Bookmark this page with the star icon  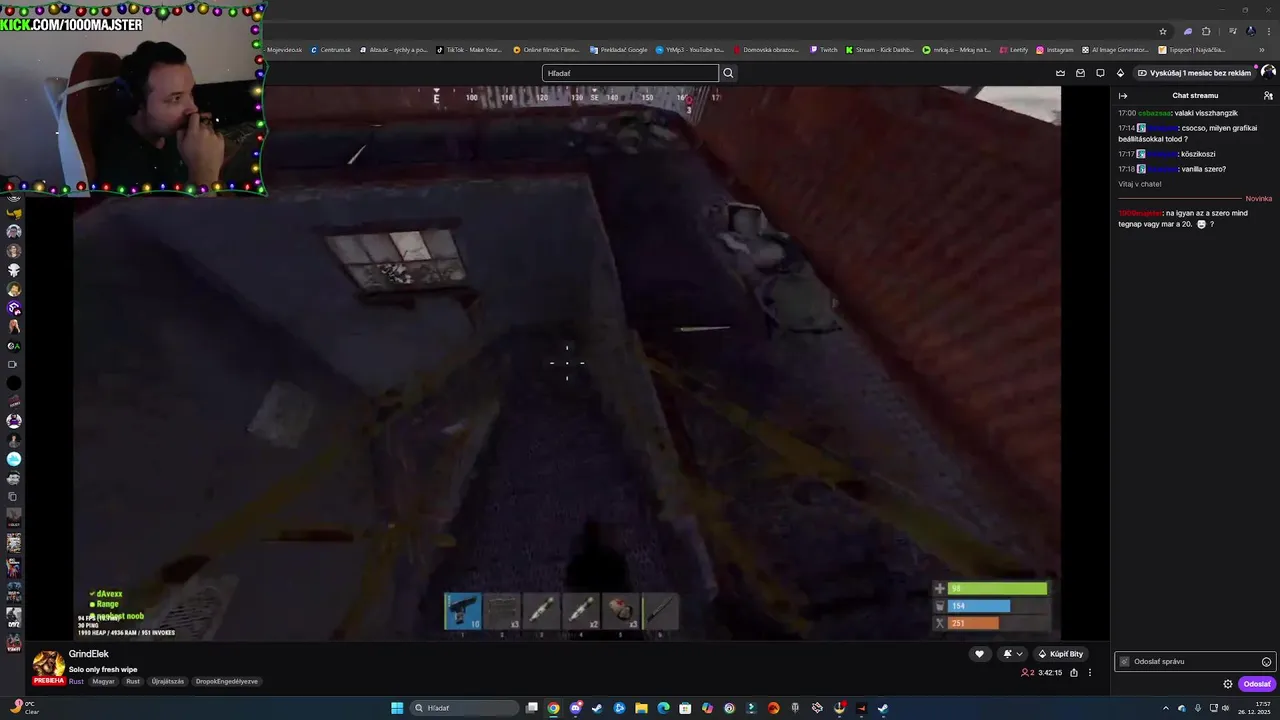click(1163, 31)
